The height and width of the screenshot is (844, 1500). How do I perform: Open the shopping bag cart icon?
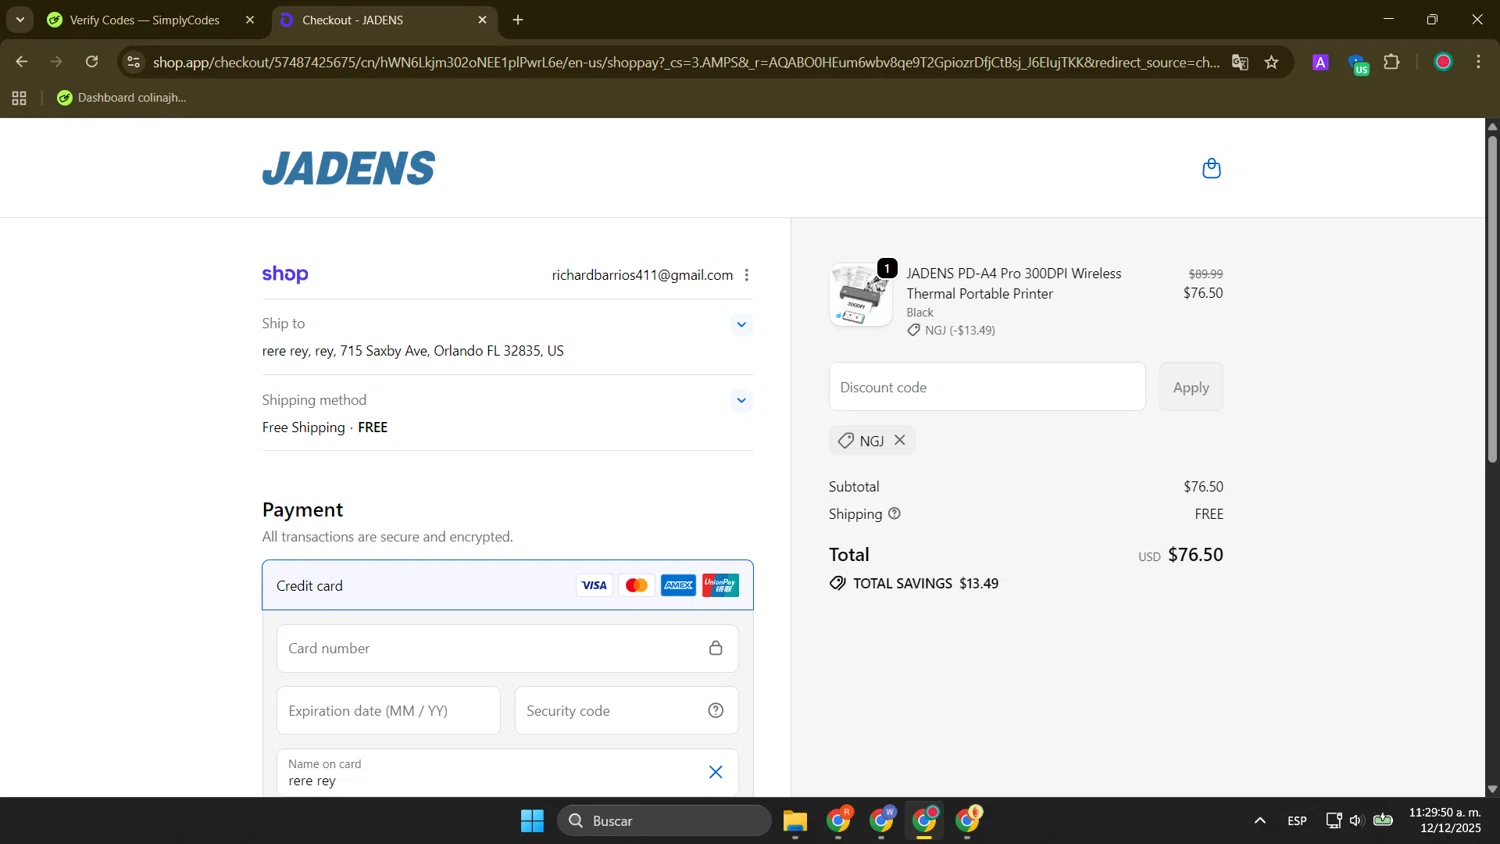(x=1211, y=168)
